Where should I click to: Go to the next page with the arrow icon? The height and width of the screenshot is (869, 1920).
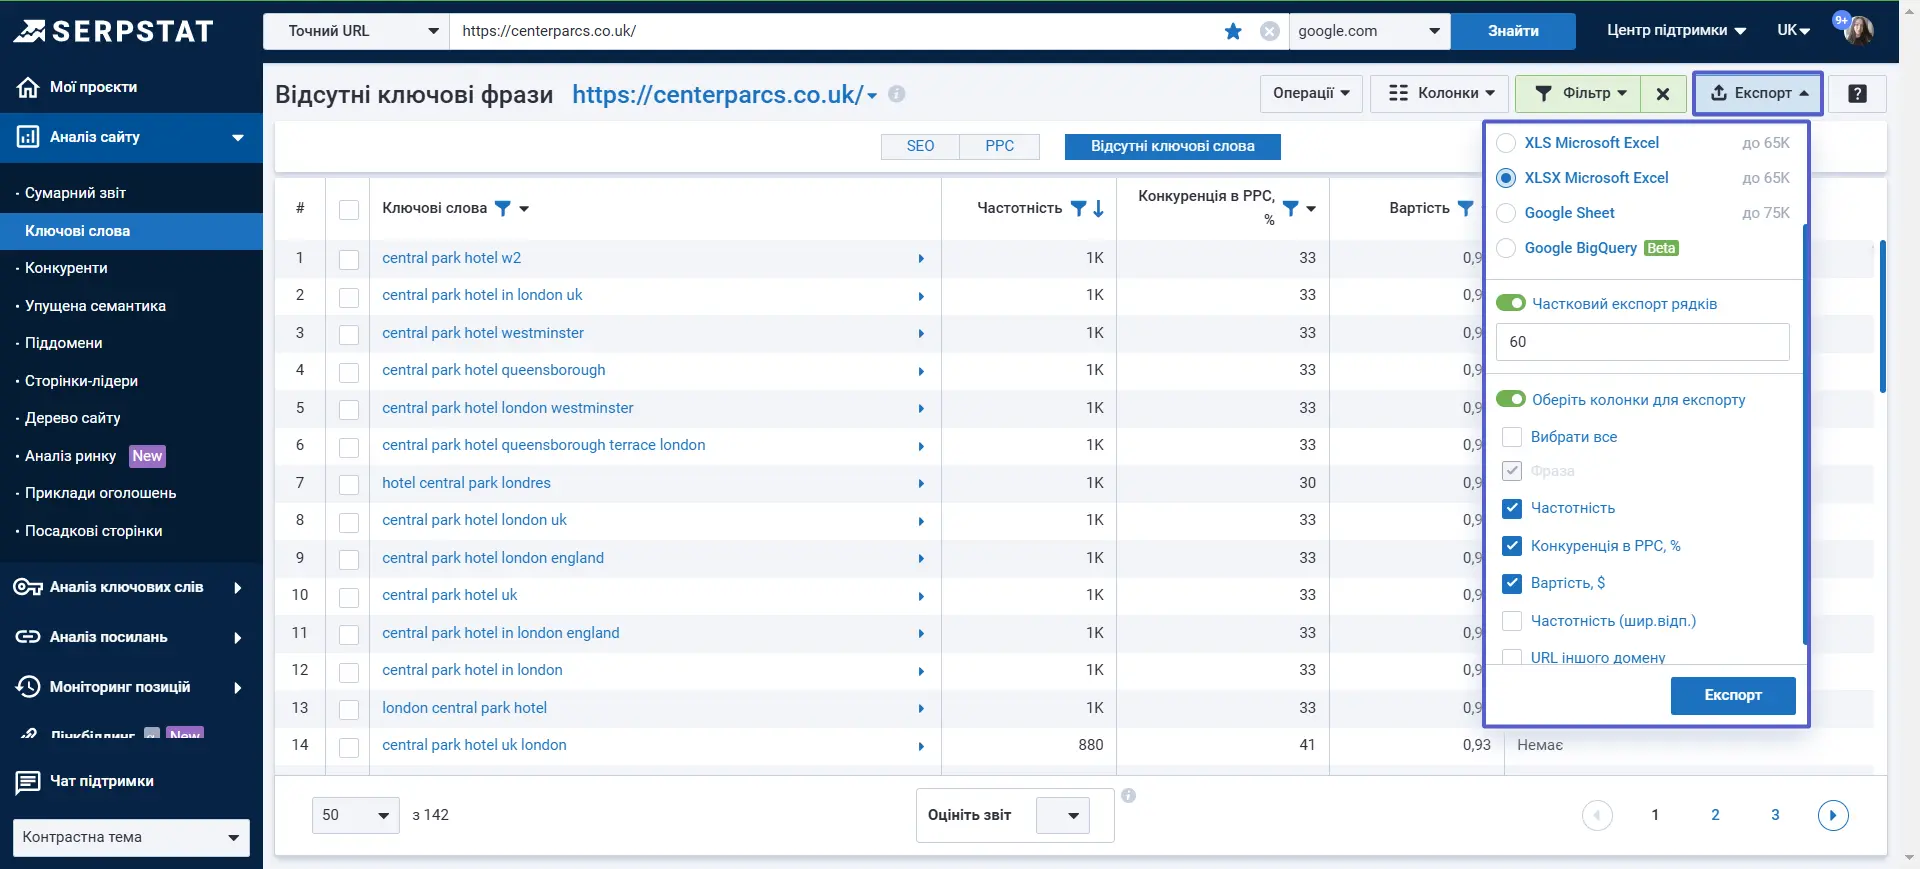click(x=1833, y=815)
